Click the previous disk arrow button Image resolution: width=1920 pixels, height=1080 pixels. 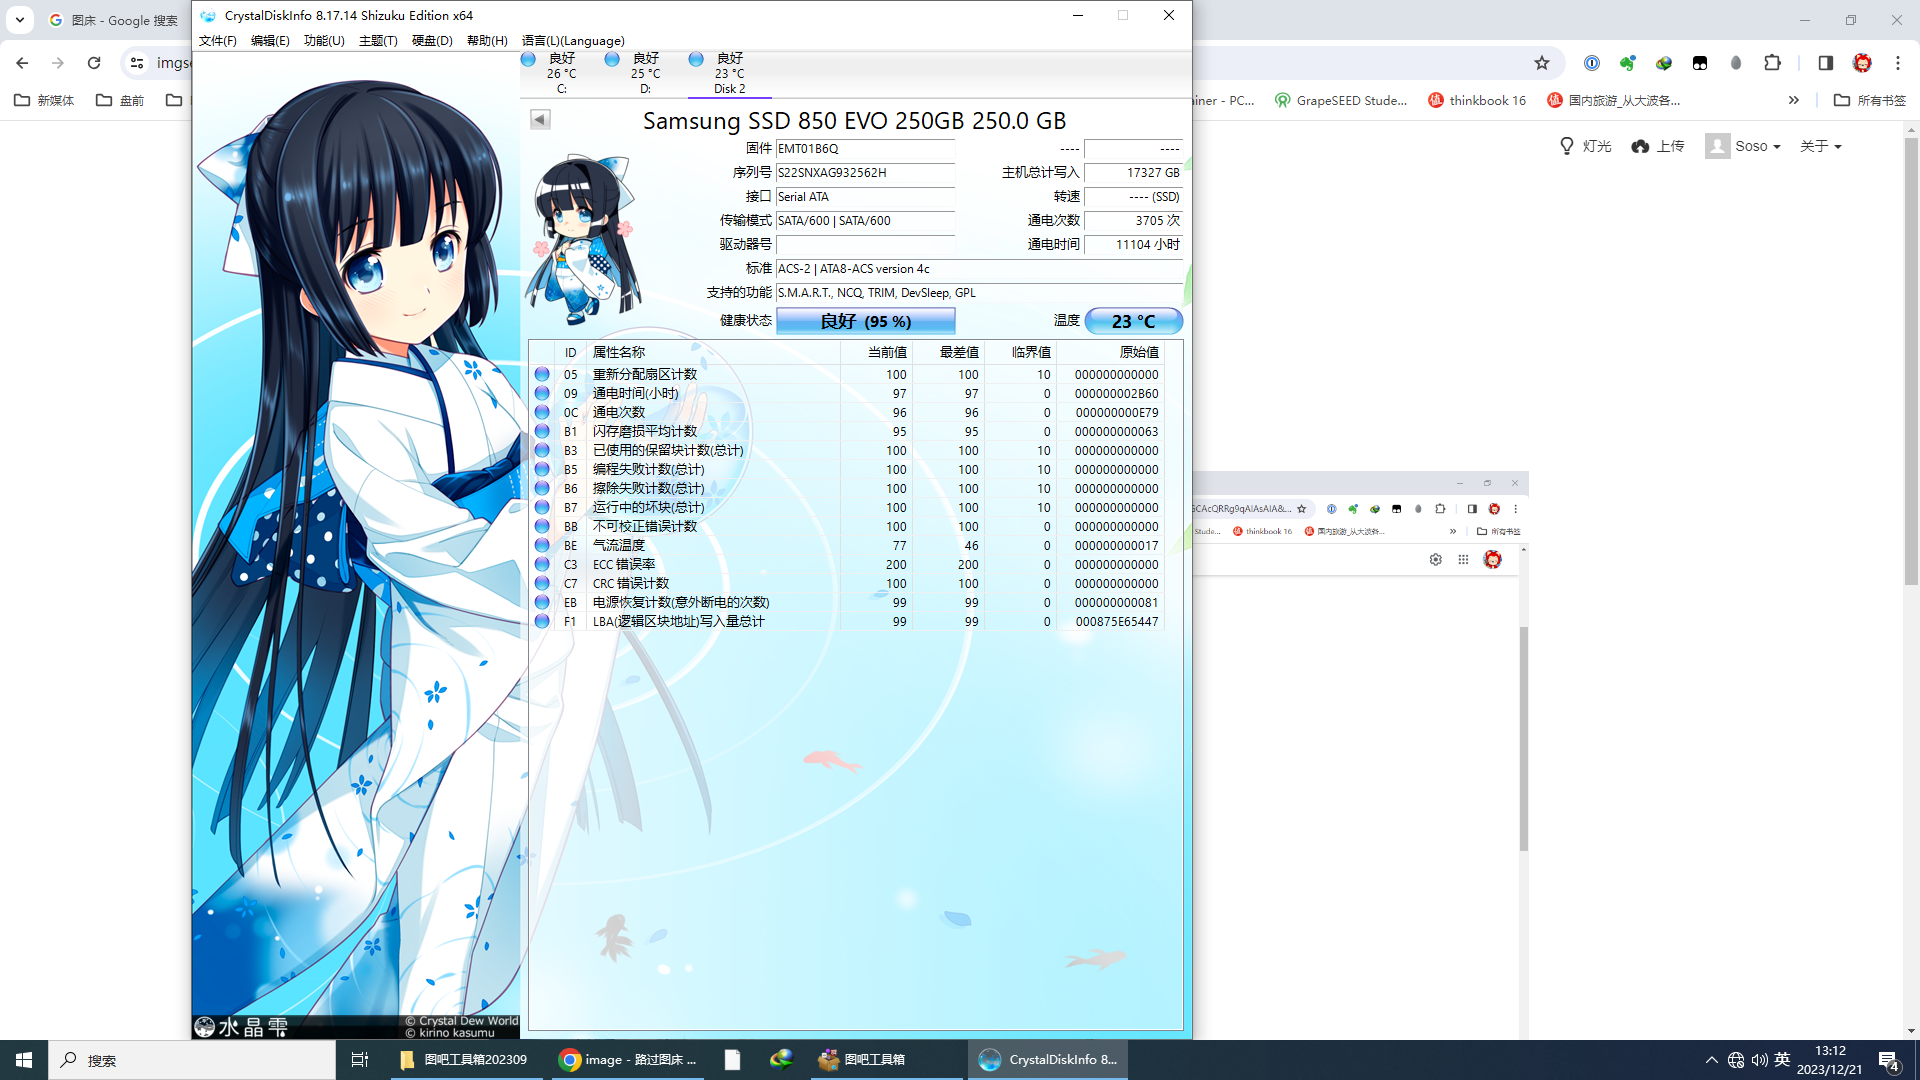pos(540,120)
